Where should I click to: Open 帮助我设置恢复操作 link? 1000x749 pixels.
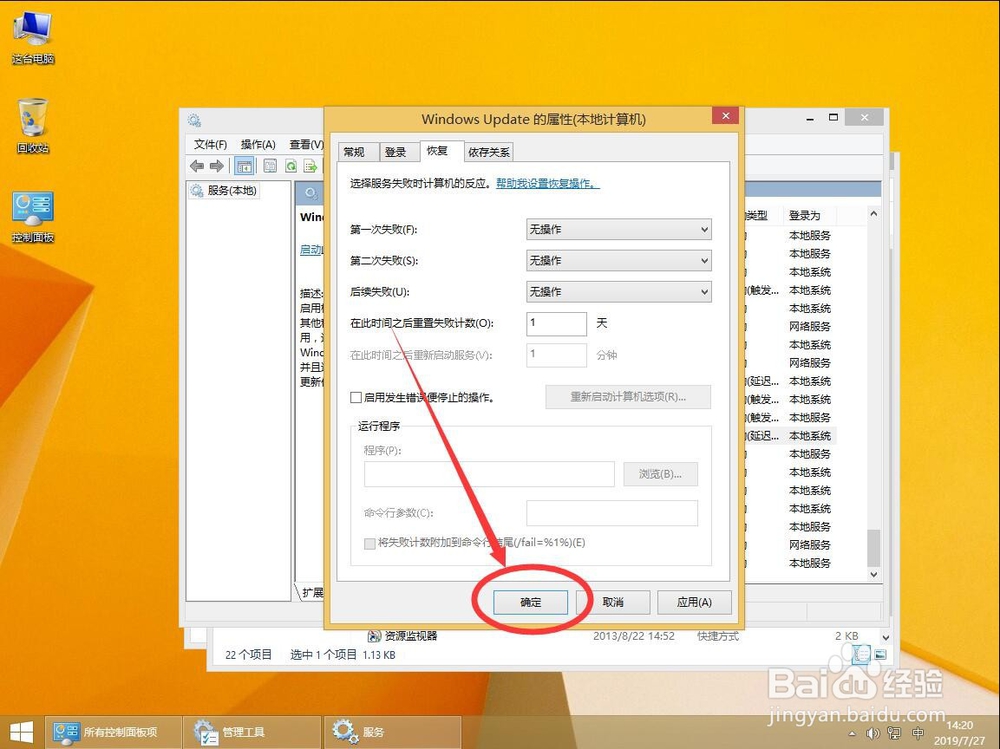point(548,184)
